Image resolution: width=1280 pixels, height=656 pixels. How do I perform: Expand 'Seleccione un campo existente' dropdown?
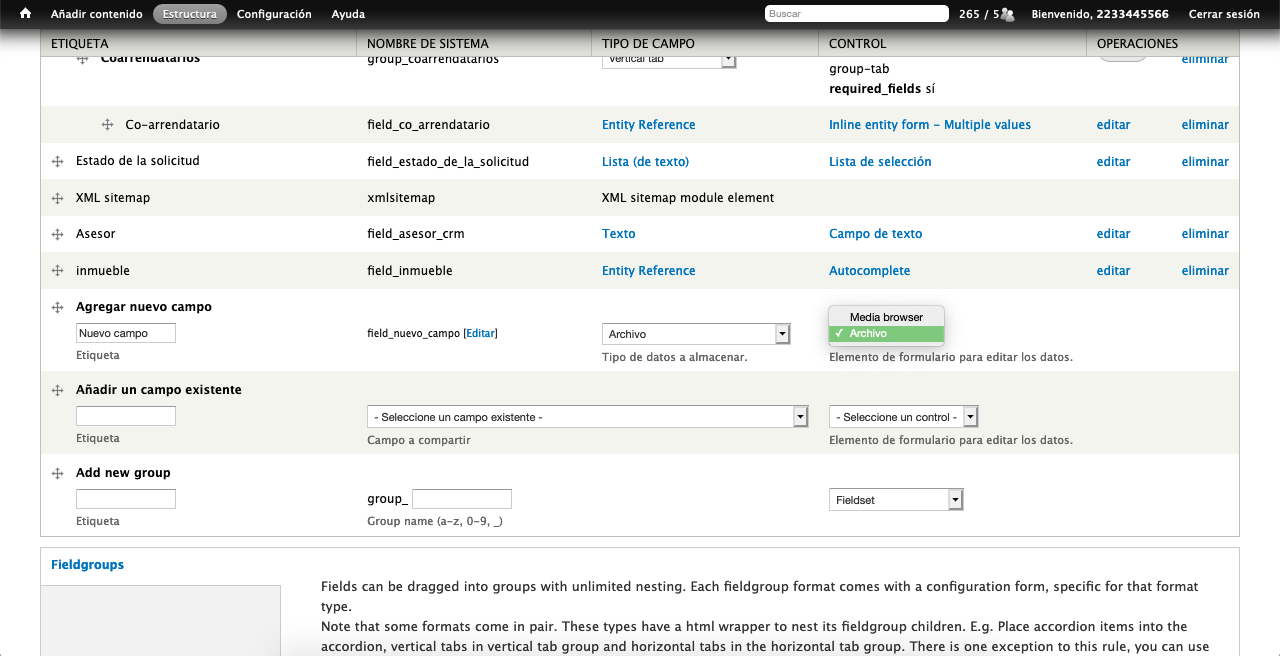pos(587,417)
